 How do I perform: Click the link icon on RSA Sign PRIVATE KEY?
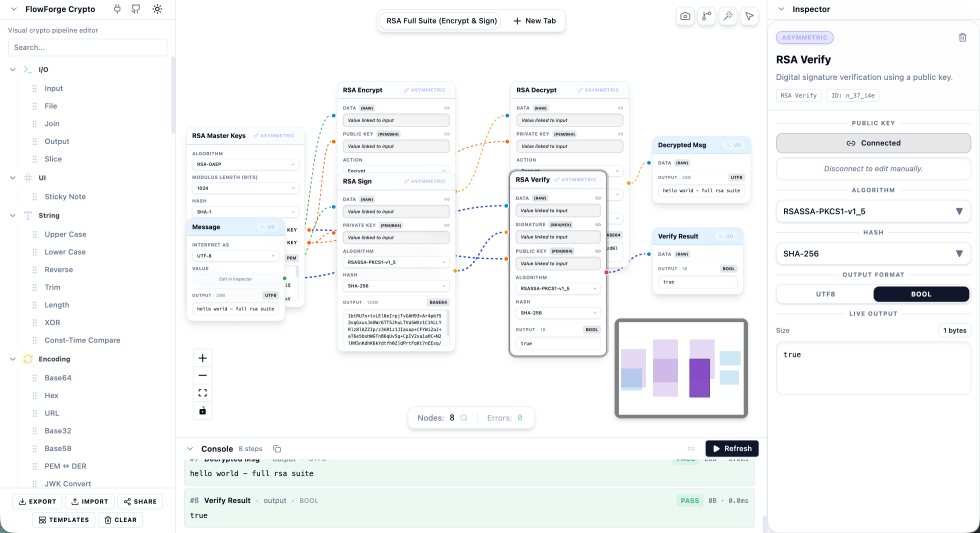click(x=447, y=225)
